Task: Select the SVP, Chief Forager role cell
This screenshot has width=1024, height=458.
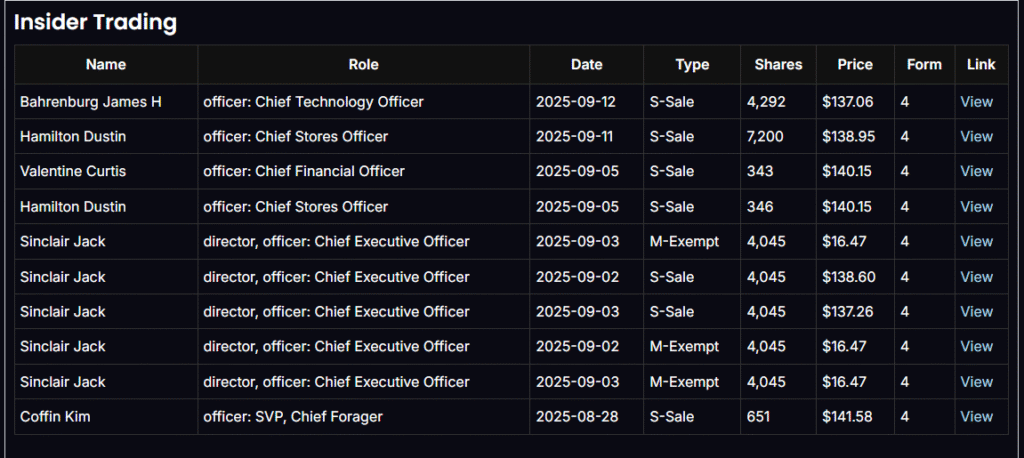Action: (x=293, y=416)
